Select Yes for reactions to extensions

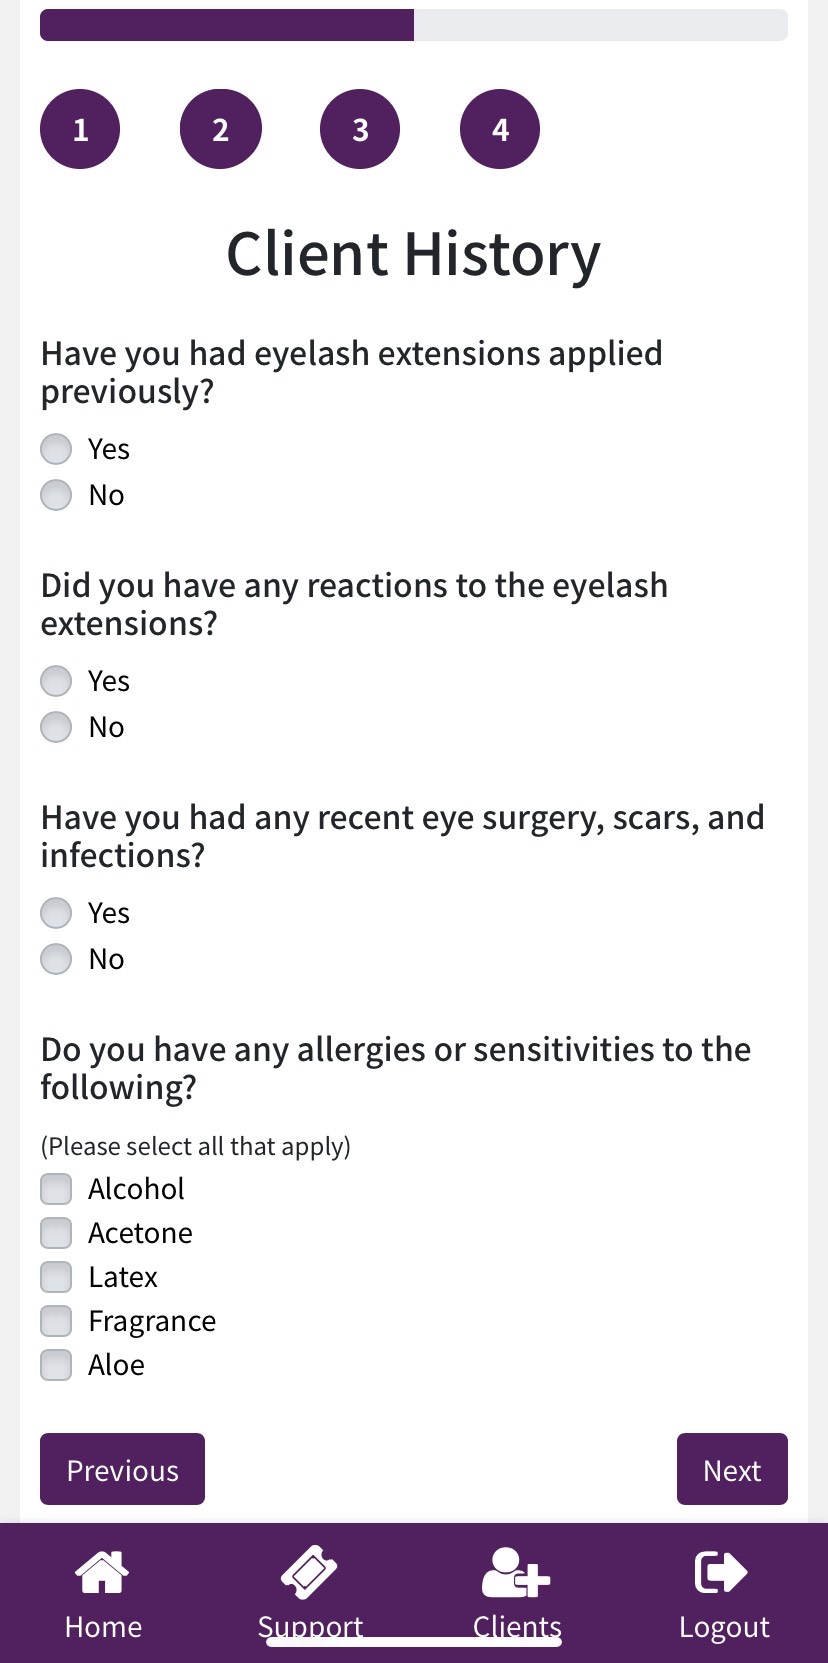click(56, 681)
